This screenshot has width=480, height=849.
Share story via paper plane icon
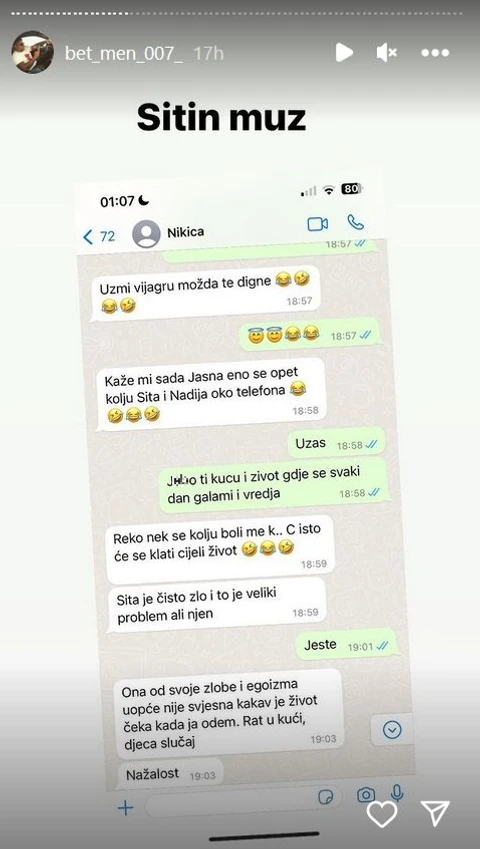[435, 813]
